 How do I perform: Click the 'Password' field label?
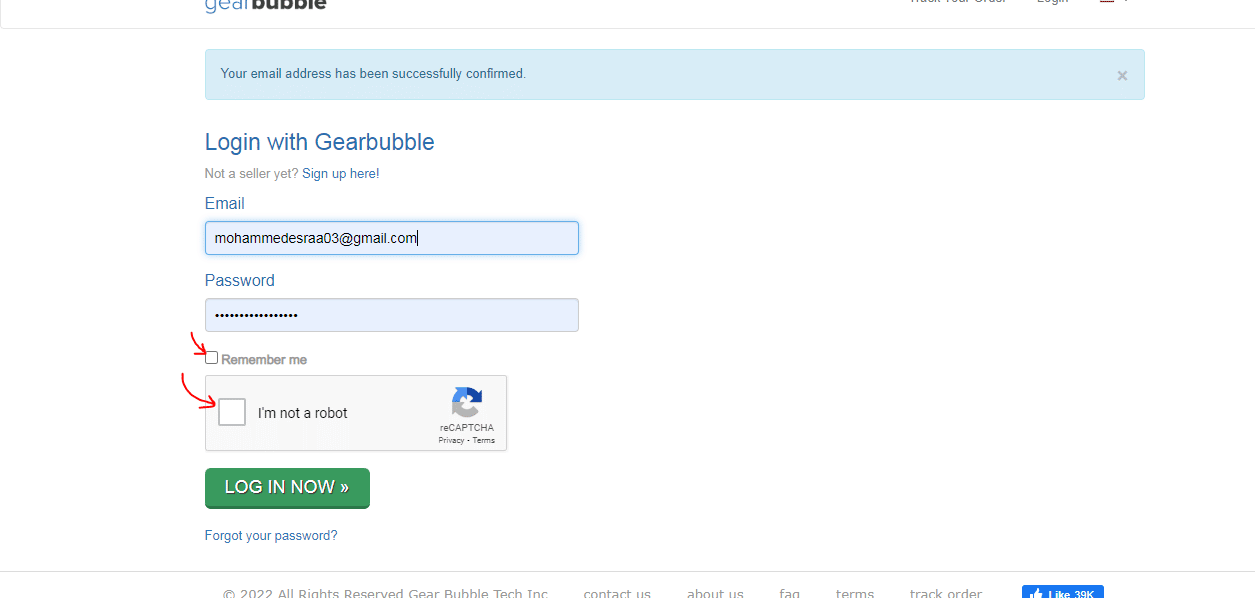(240, 280)
